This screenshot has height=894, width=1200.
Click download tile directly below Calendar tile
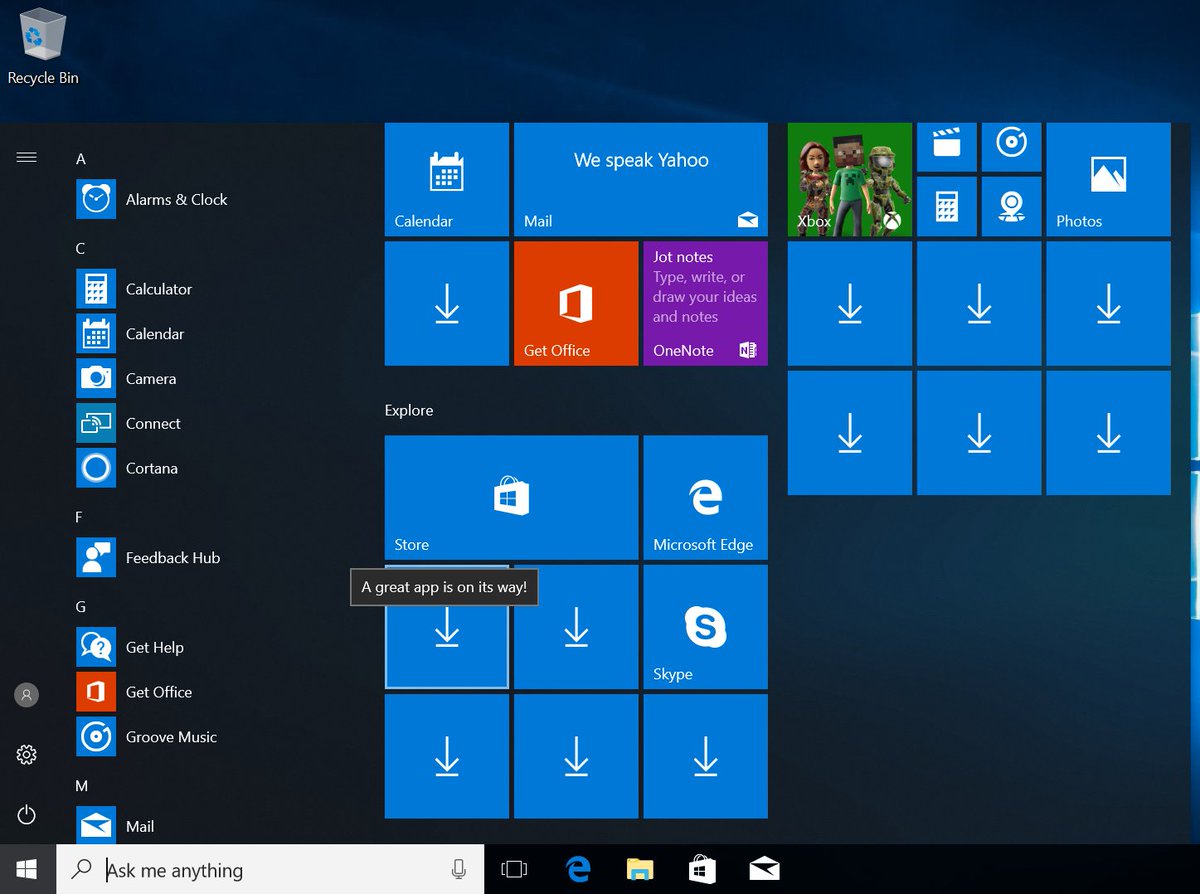tap(447, 303)
